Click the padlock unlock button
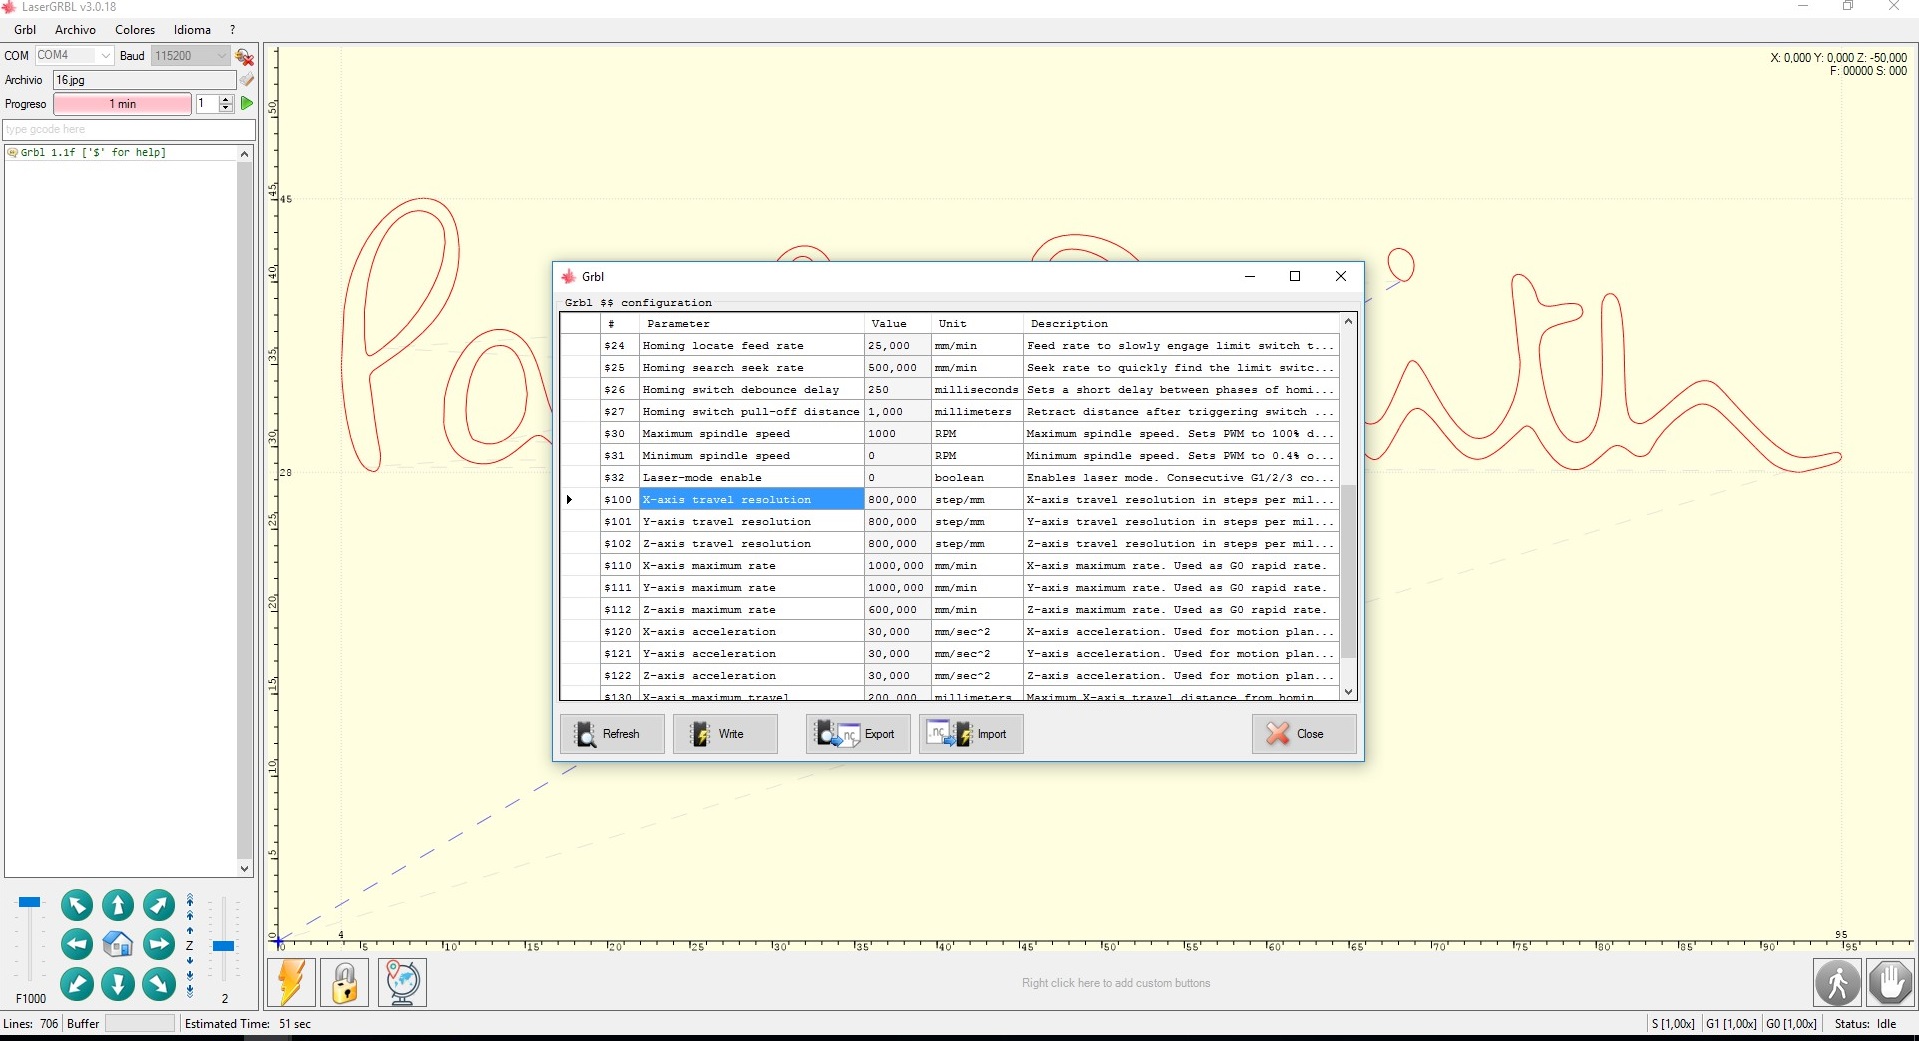1919x1041 pixels. [345, 982]
